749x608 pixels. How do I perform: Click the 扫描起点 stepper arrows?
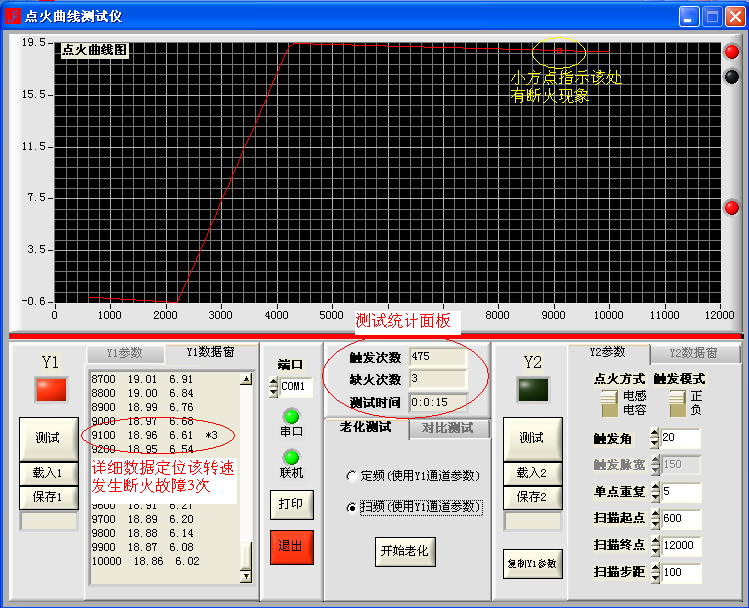pyautogui.click(x=655, y=519)
